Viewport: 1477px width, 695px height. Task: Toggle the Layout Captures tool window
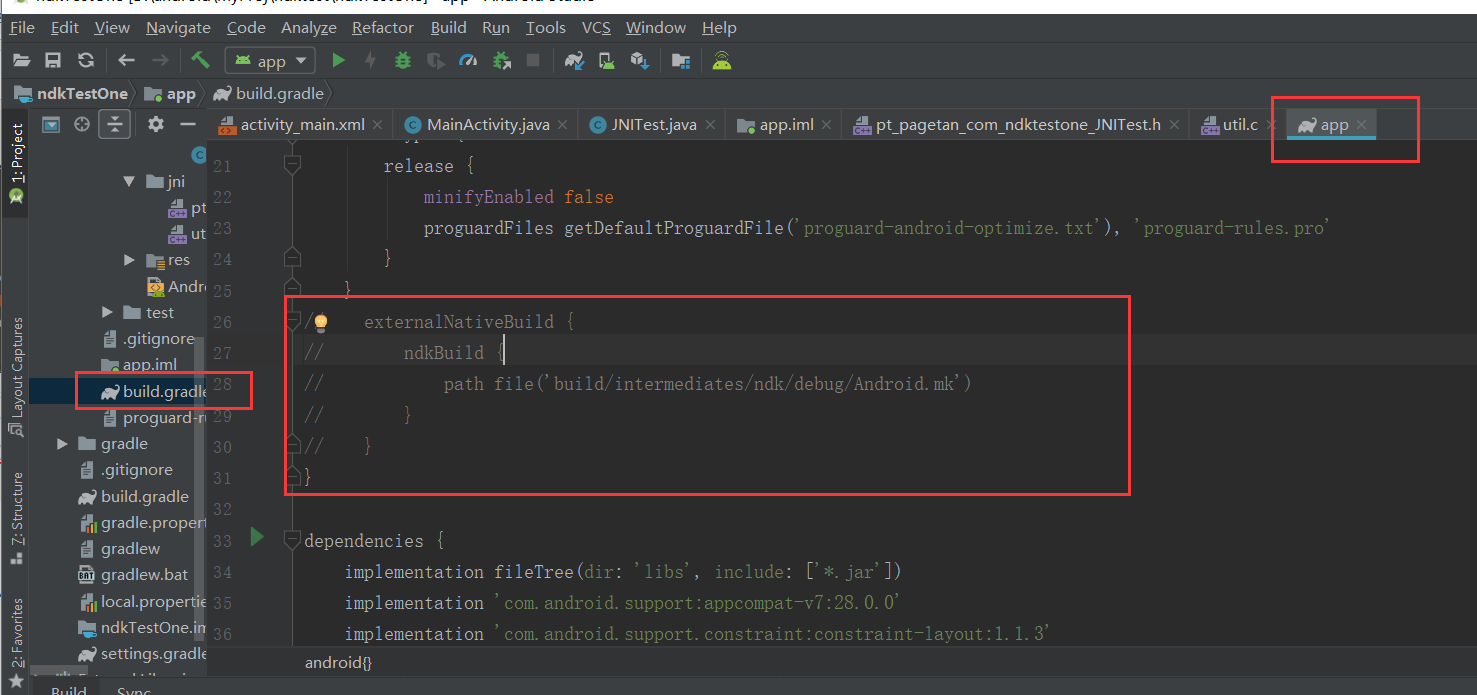[16, 378]
